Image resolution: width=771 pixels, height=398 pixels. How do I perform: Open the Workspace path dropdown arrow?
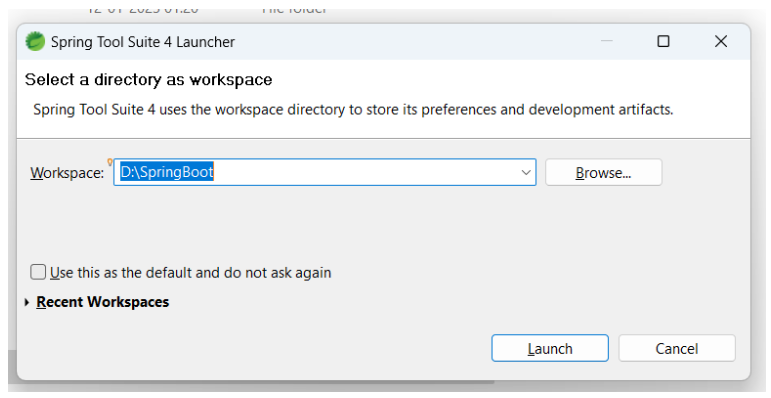[526, 172]
